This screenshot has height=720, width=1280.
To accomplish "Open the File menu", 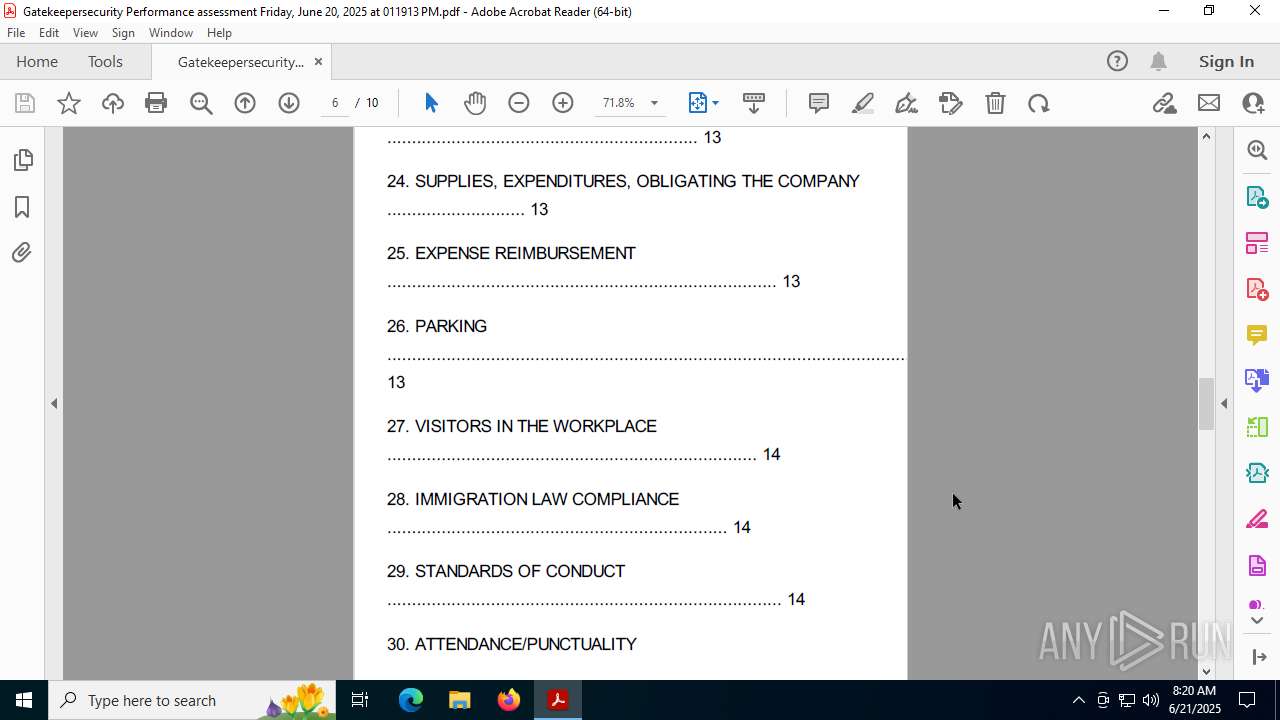I will (16, 33).
